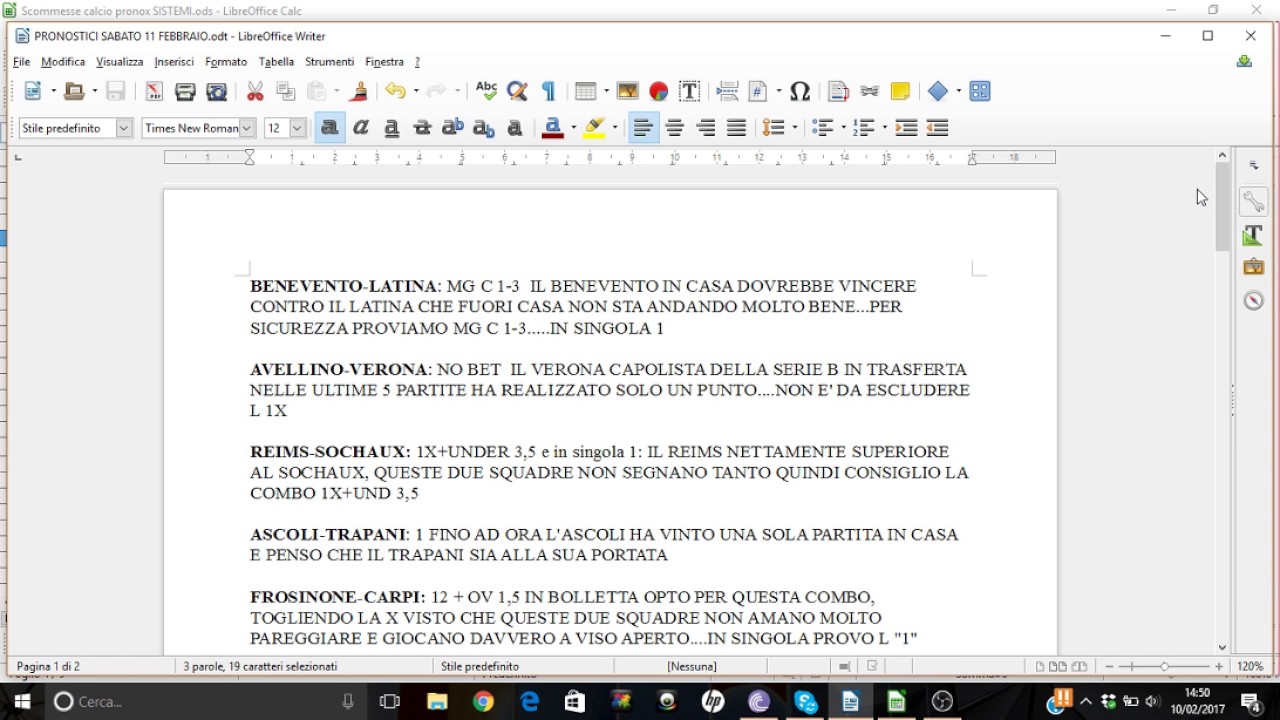Expand the font color dropdown arrow
The image size is (1280, 720).
point(574,128)
